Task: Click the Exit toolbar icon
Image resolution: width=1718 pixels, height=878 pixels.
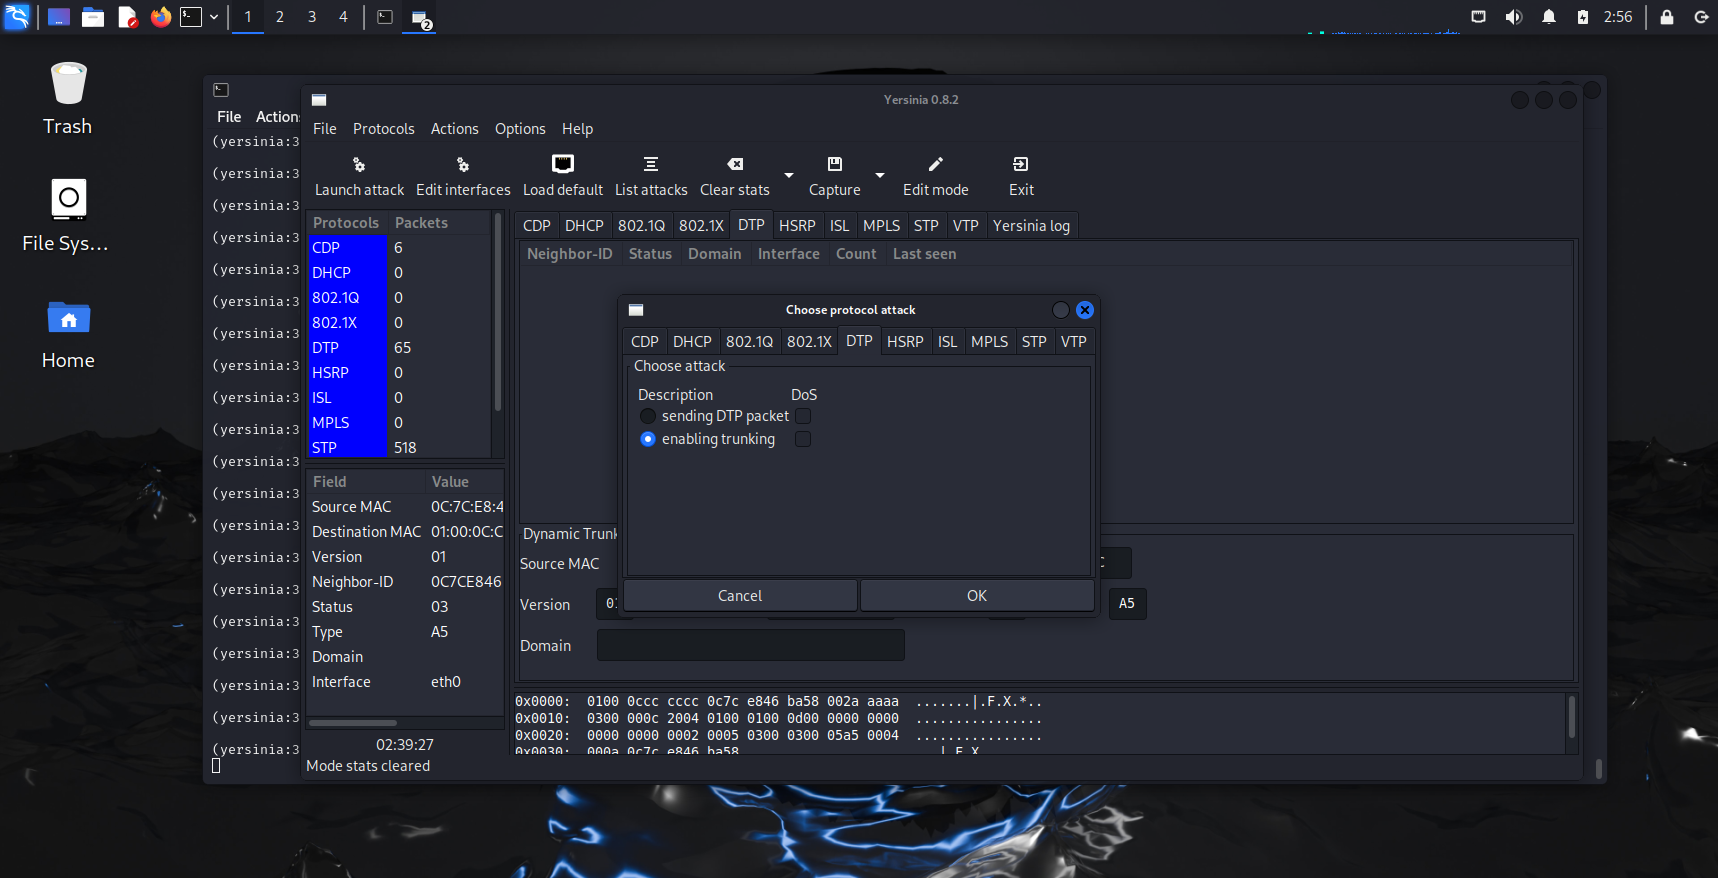Action: click(x=1020, y=164)
